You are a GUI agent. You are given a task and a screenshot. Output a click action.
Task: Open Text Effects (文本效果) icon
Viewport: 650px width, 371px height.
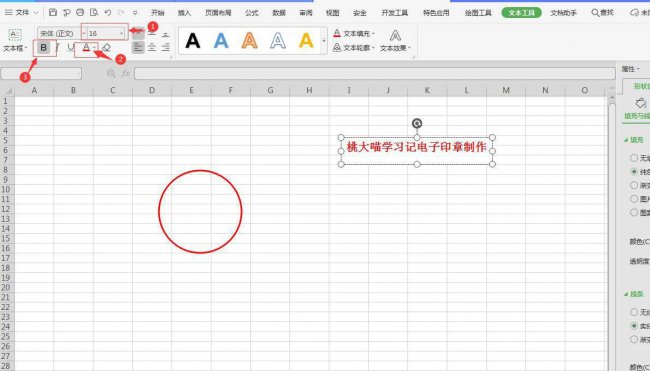[395, 36]
